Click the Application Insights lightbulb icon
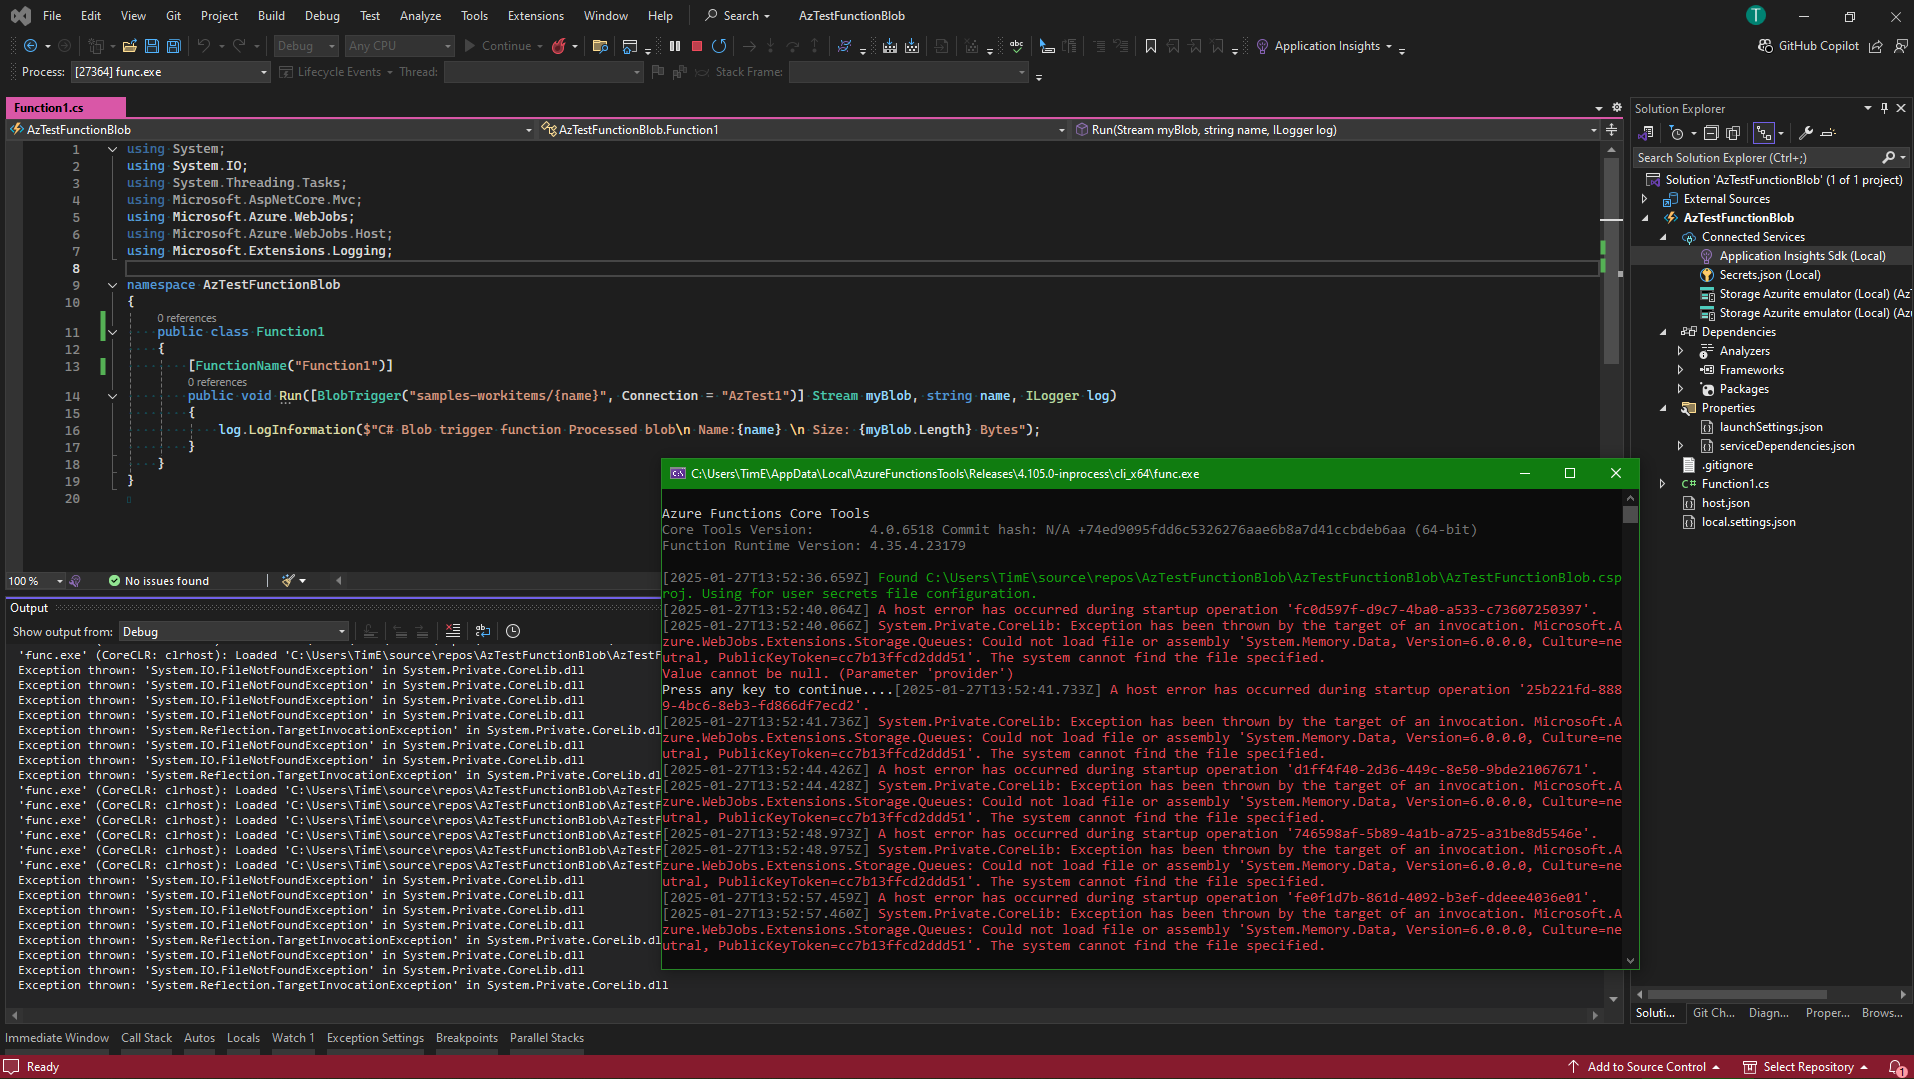The height and width of the screenshot is (1079, 1914). (1262, 46)
